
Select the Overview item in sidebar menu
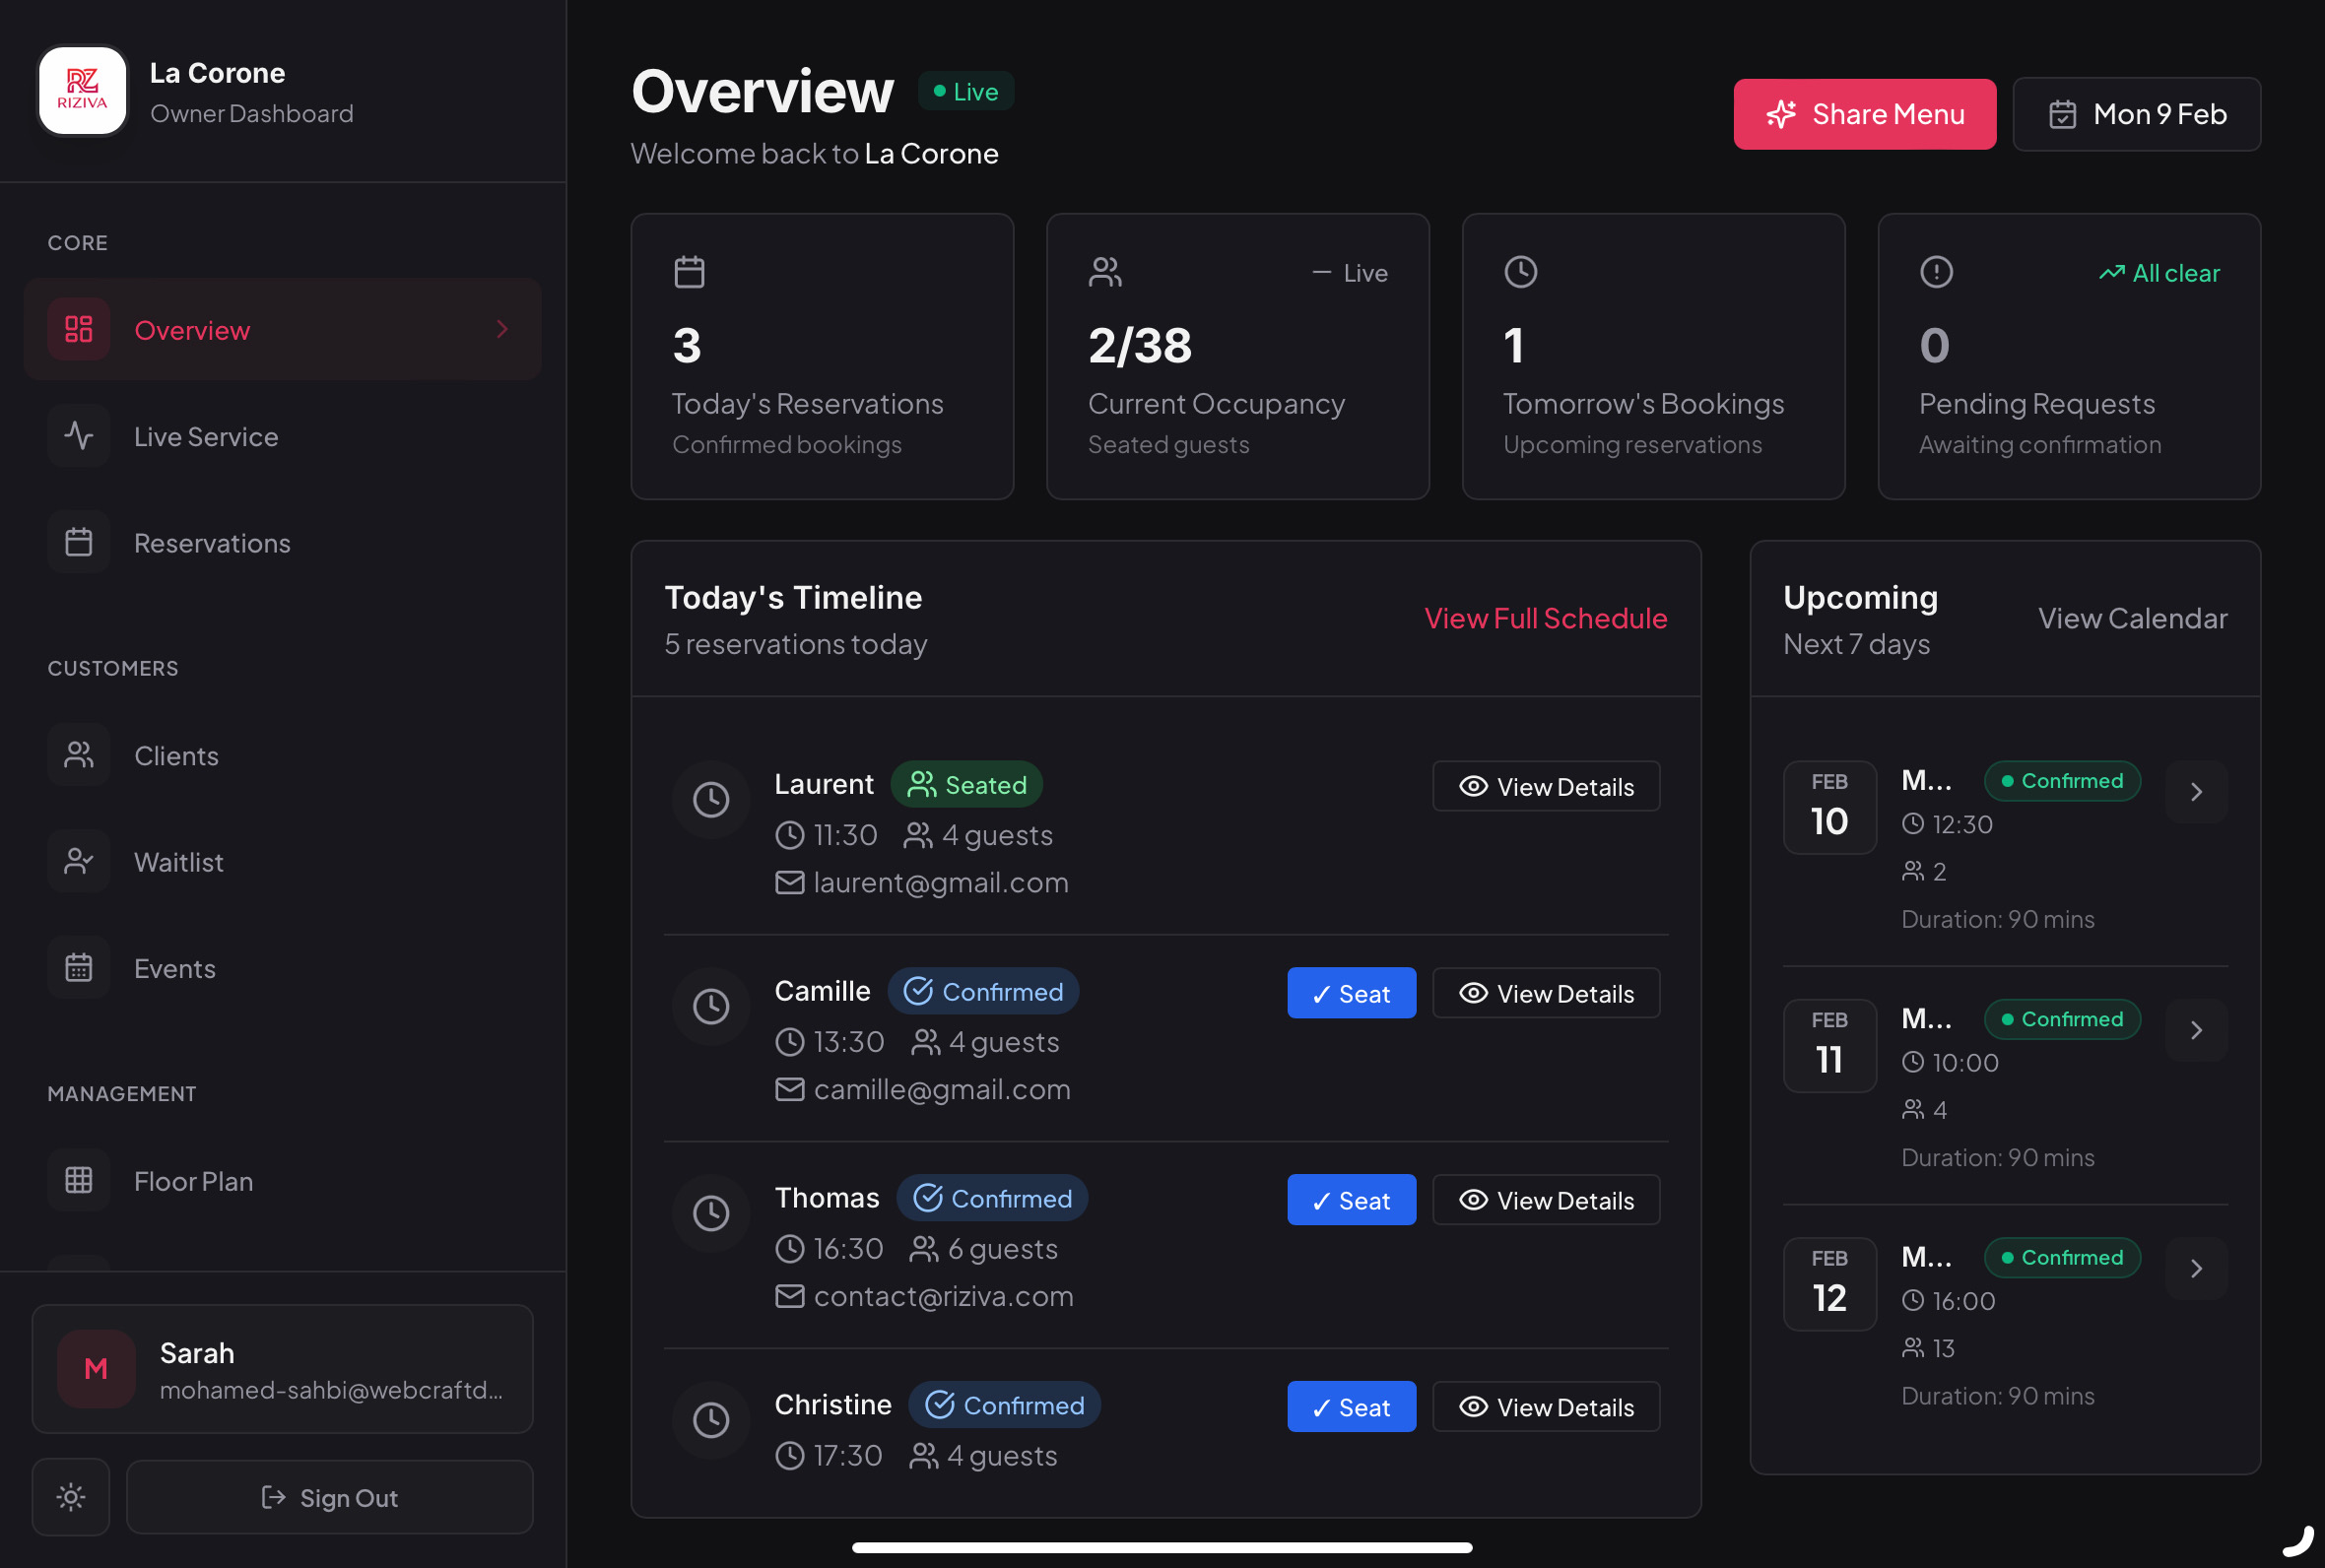coord(192,329)
